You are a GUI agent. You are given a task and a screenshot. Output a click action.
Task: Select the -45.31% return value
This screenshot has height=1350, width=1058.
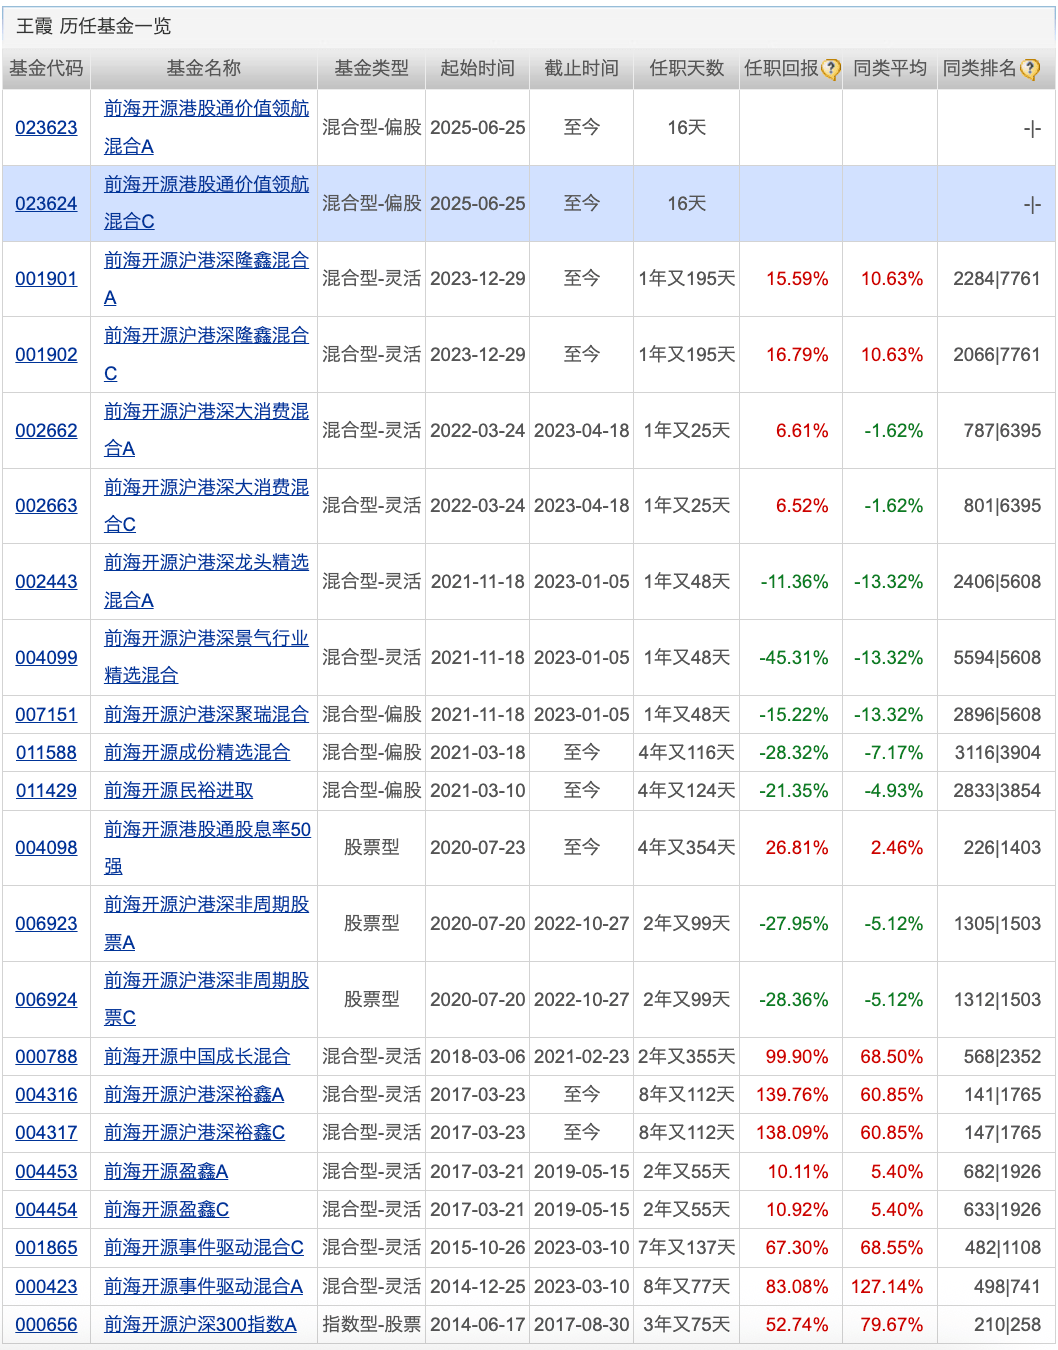(x=794, y=657)
